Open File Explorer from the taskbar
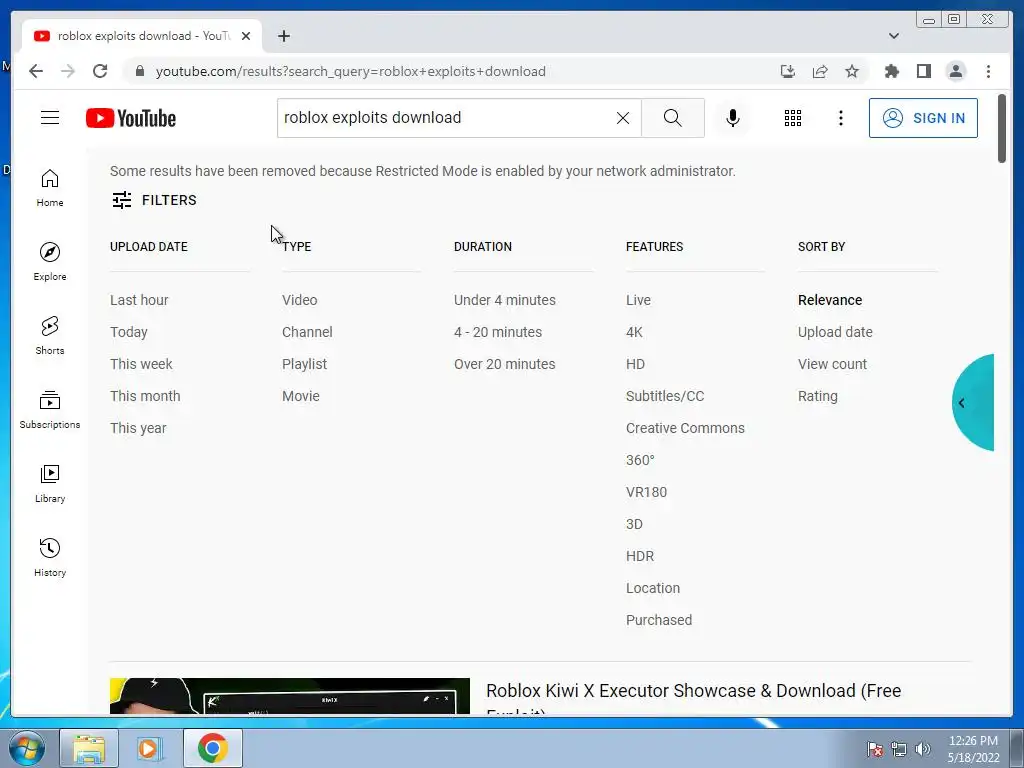The width and height of the screenshot is (1024, 768). point(89,748)
